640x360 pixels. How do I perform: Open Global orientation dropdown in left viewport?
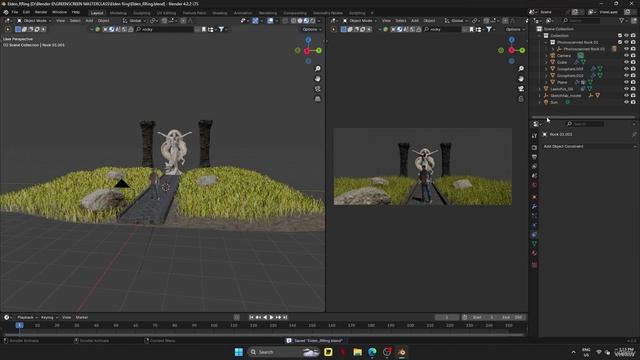134,21
